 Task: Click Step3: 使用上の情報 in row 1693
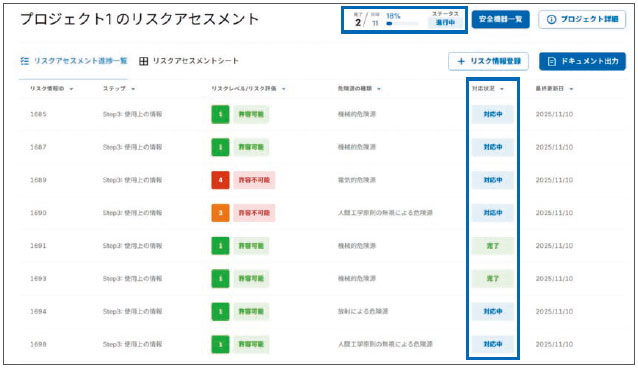point(132,278)
